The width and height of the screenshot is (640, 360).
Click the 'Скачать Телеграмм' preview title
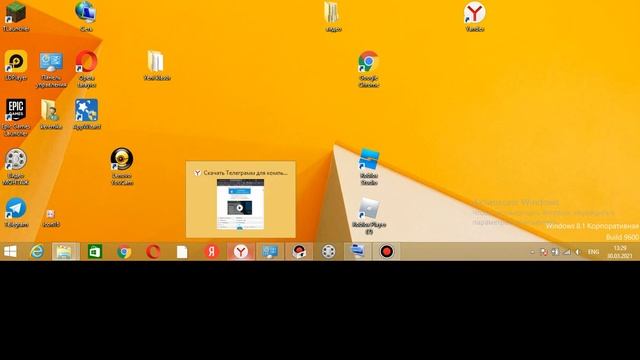pyautogui.click(x=245, y=173)
